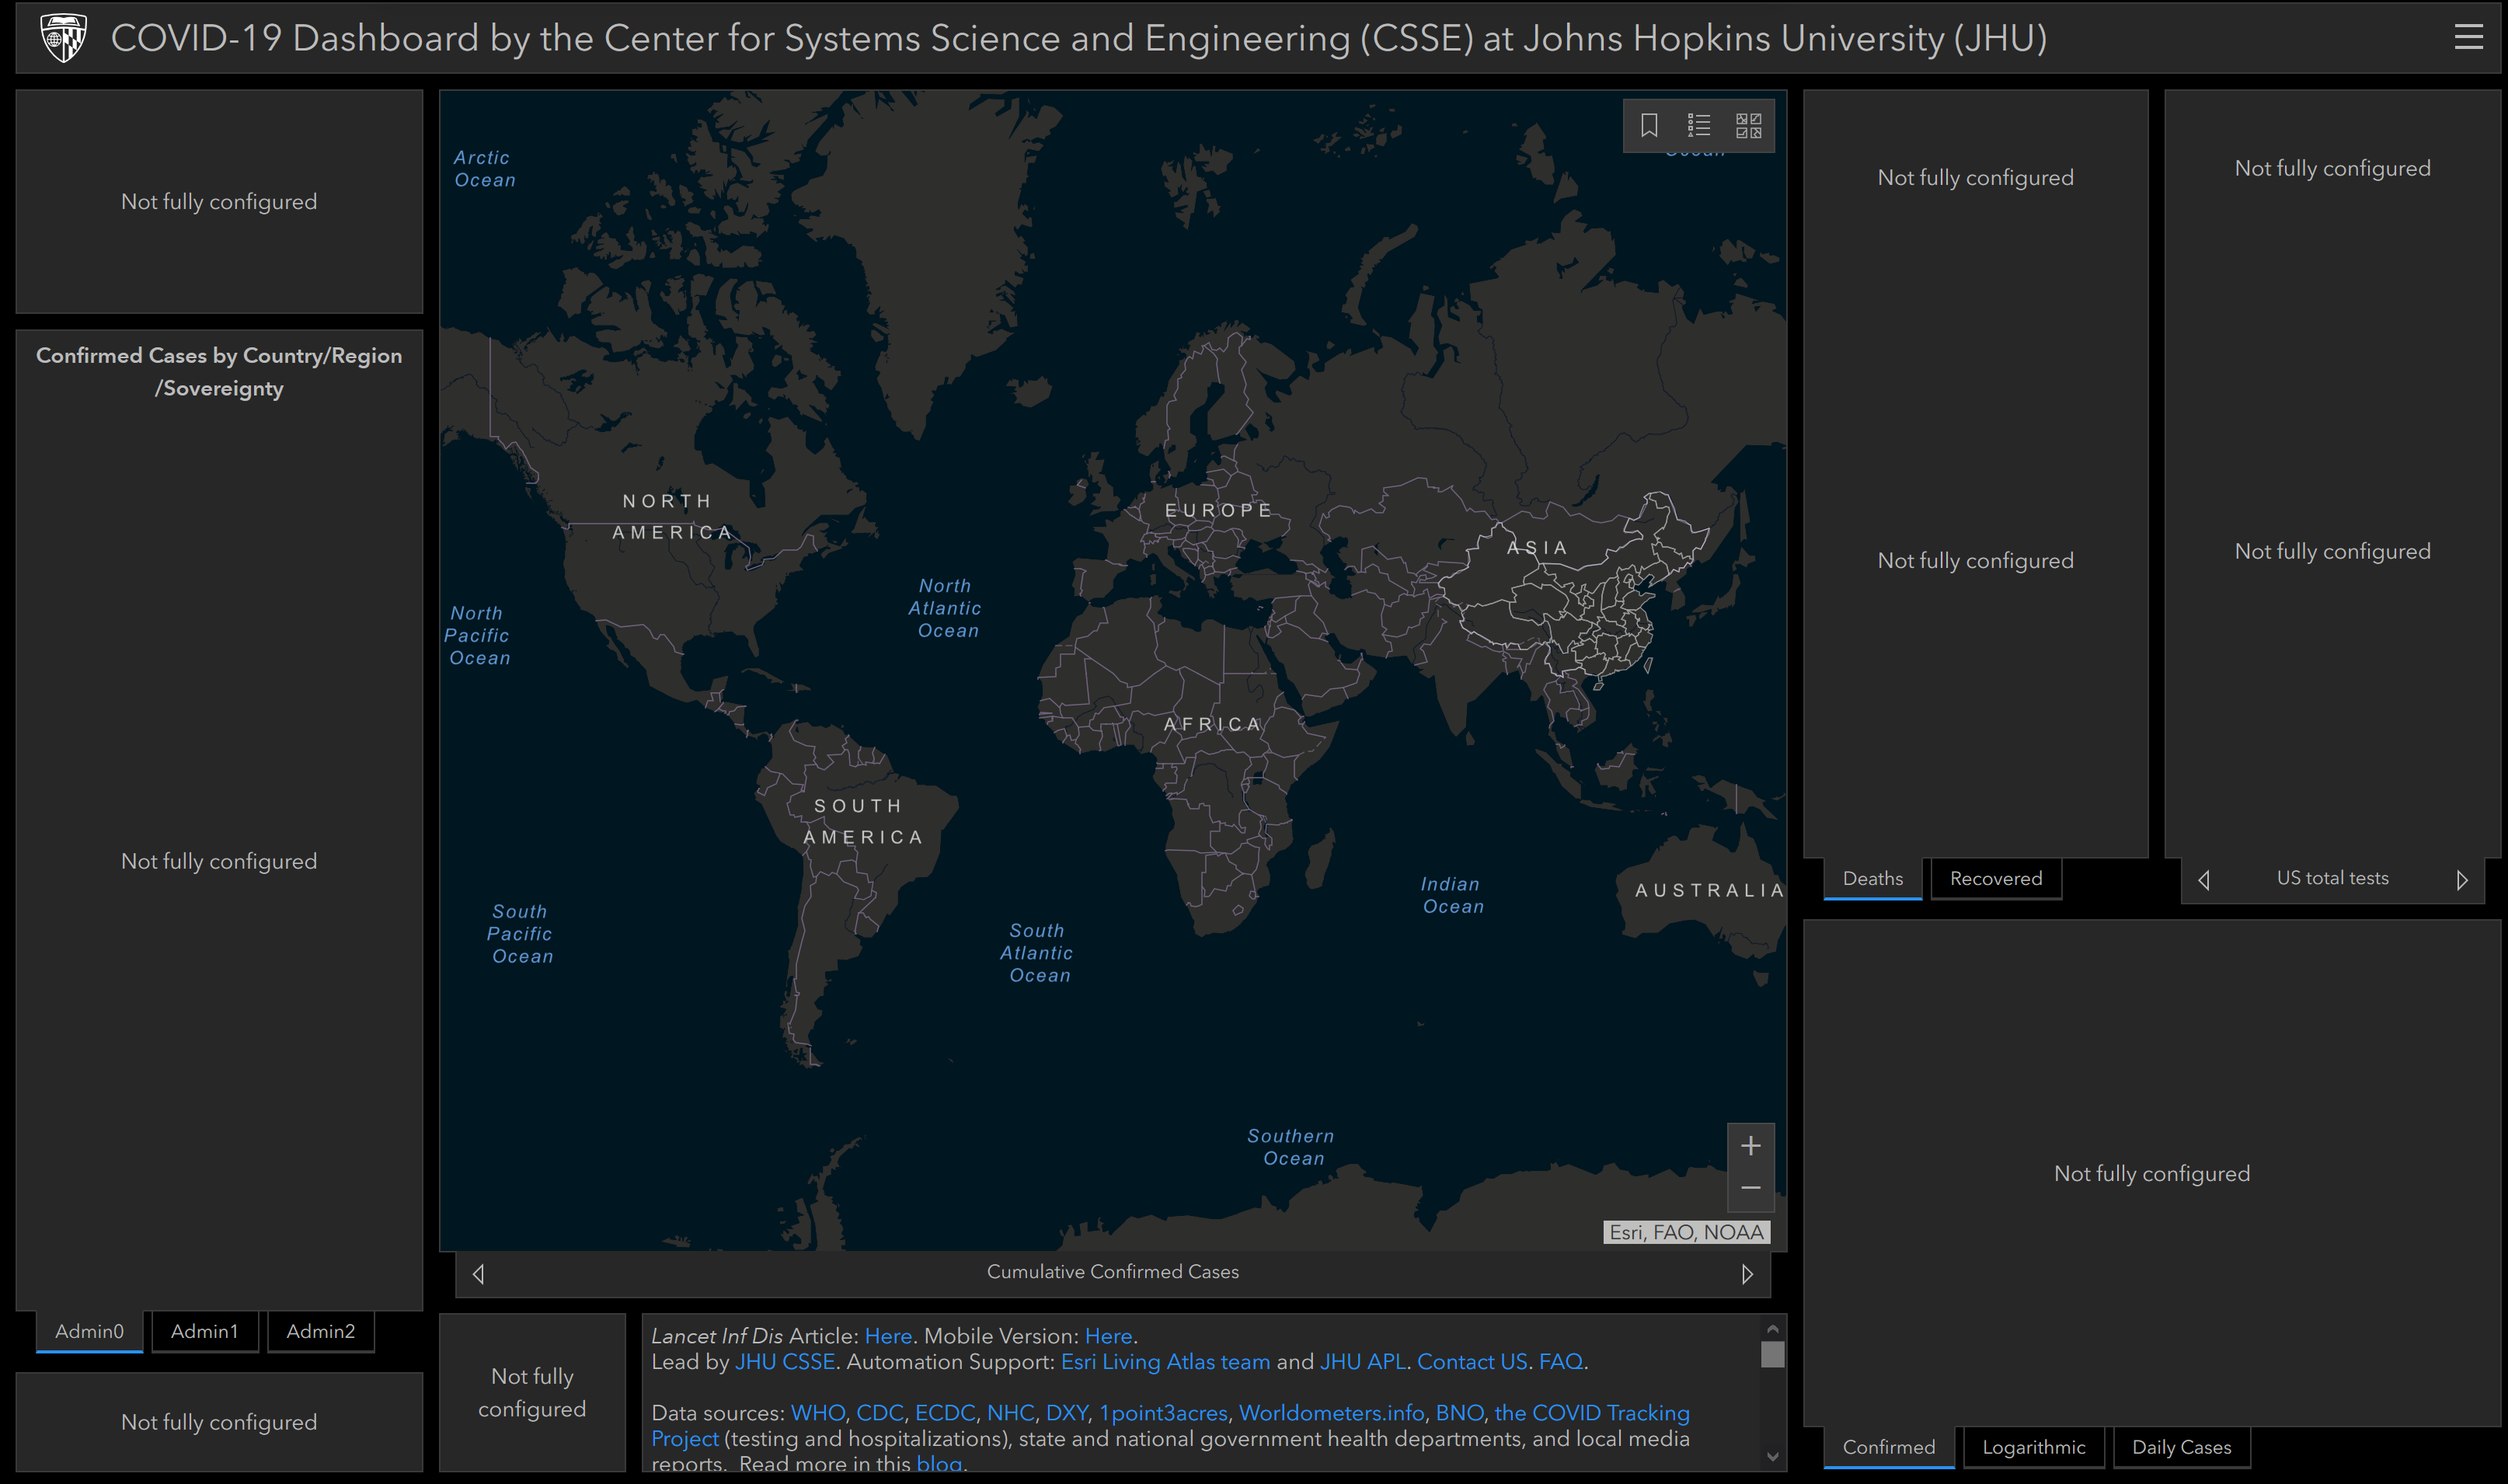The width and height of the screenshot is (2508, 1484).
Task: Click the Arctic Ocean map label
Action: click(484, 169)
